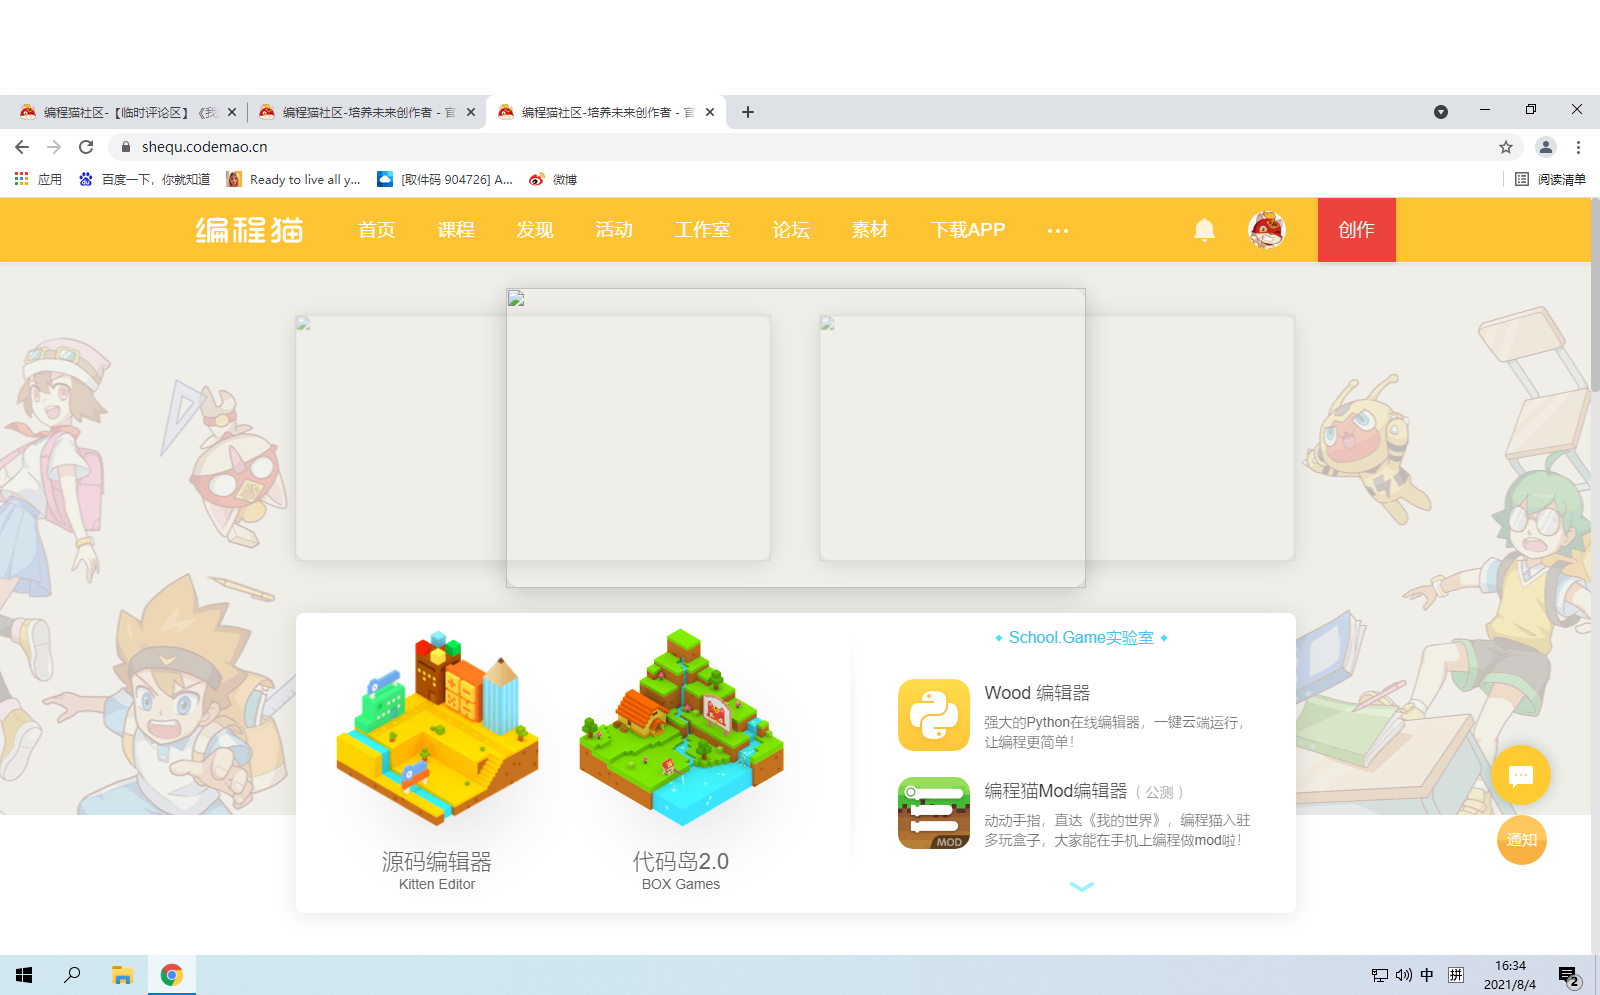Close the 临时评论区 browser tab
1600x995 pixels.
pyautogui.click(x=232, y=113)
